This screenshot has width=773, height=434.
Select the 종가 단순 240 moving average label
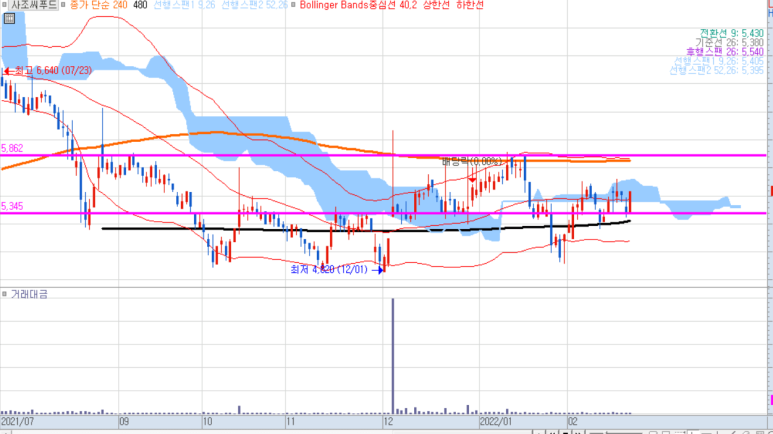pyautogui.click(x=99, y=5)
